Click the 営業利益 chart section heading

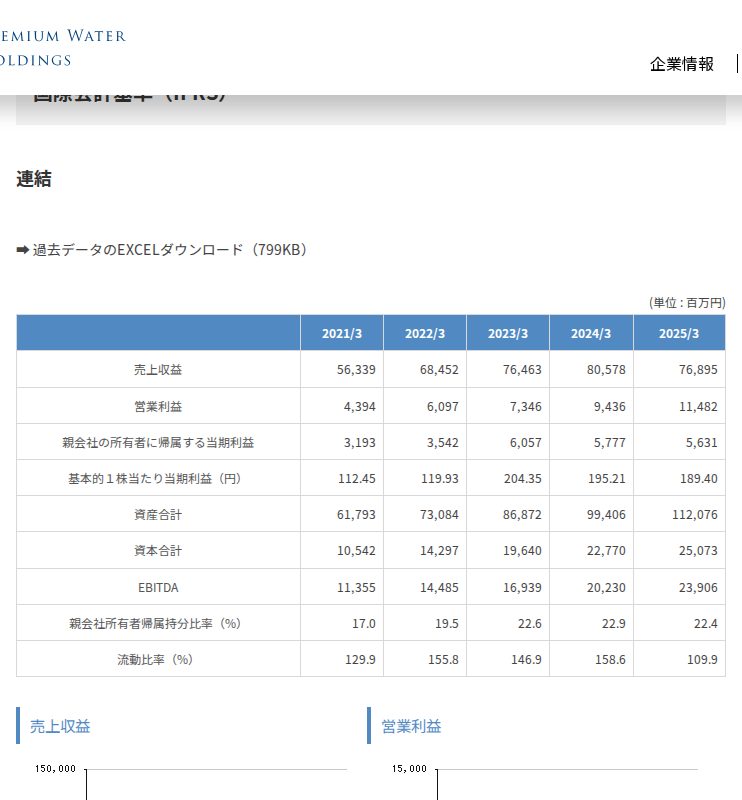coord(411,726)
